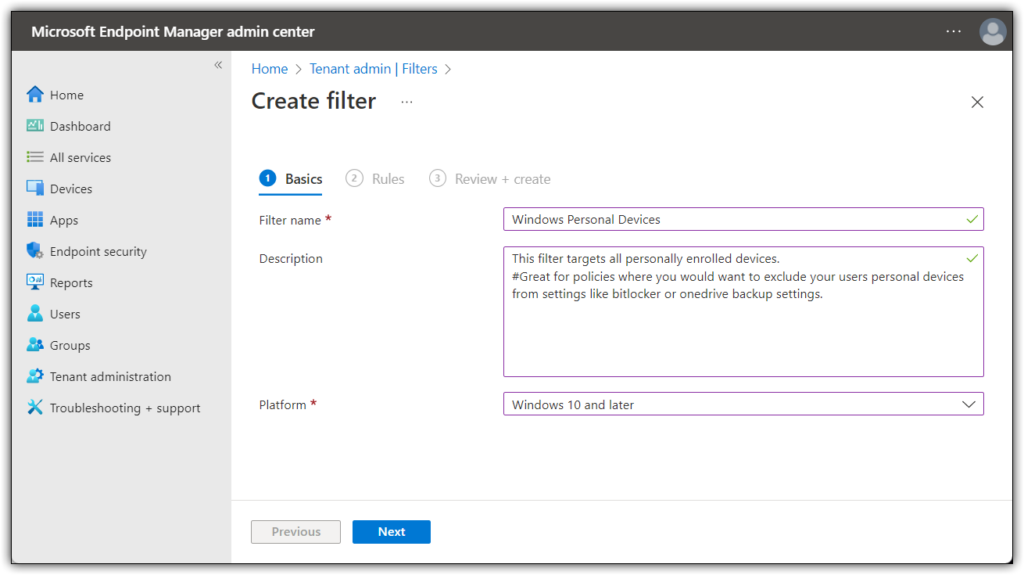This screenshot has width=1024, height=575.
Task: Open the top bar ellipsis menu
Action: tap(953, 31)
